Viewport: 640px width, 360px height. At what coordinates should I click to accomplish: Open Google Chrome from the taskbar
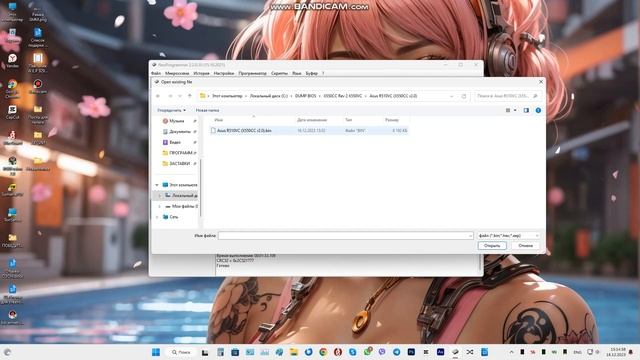tap(323, 352)
